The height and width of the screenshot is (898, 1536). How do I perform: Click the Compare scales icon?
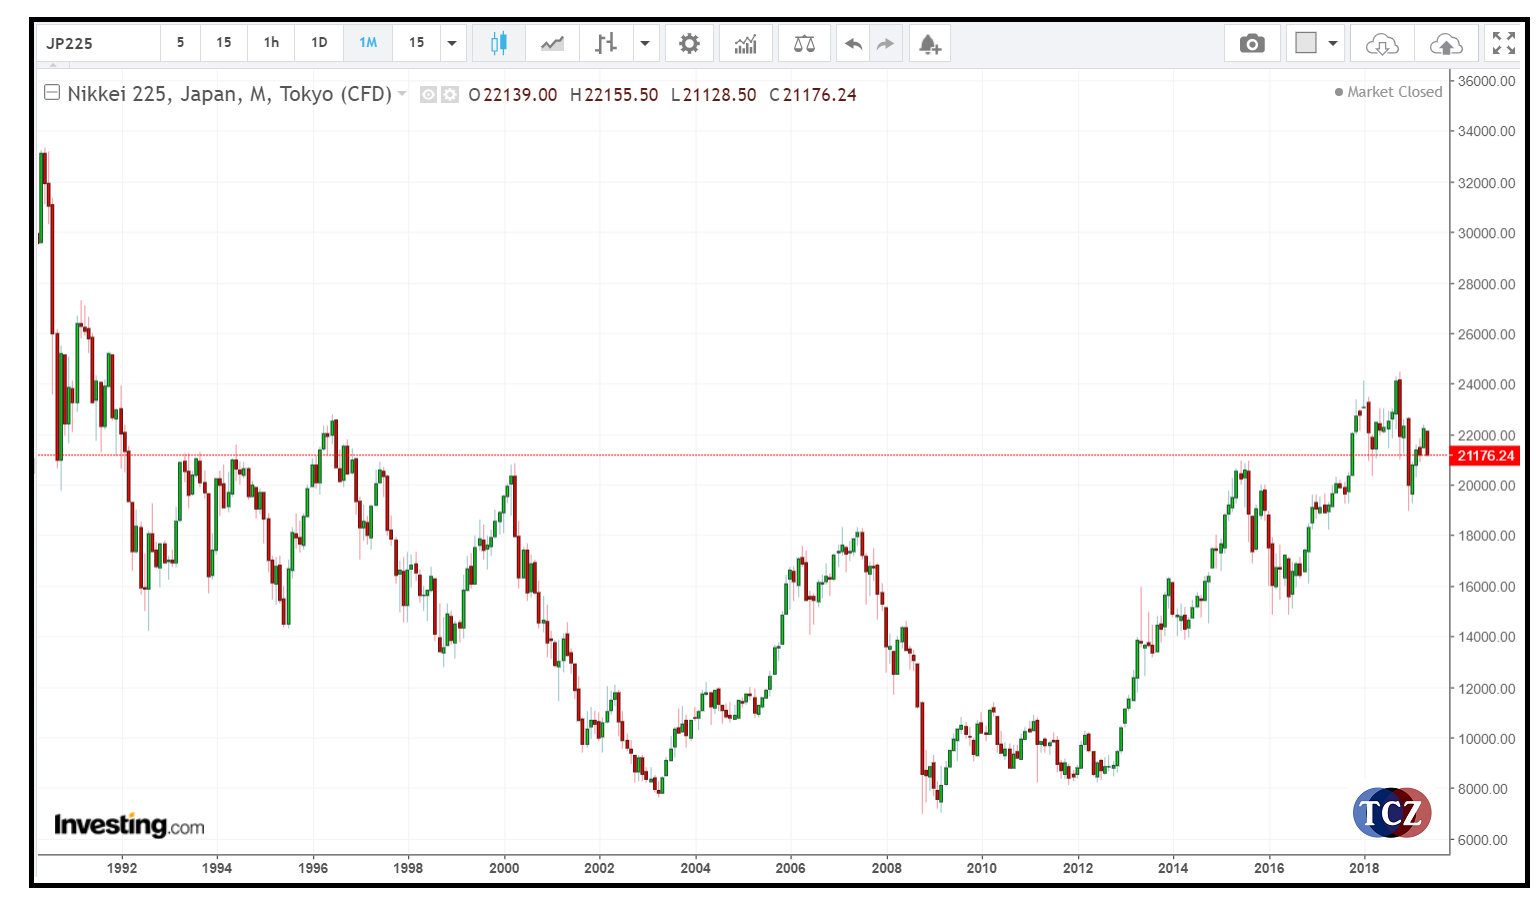pyautogui.click(x=805, y=43)
